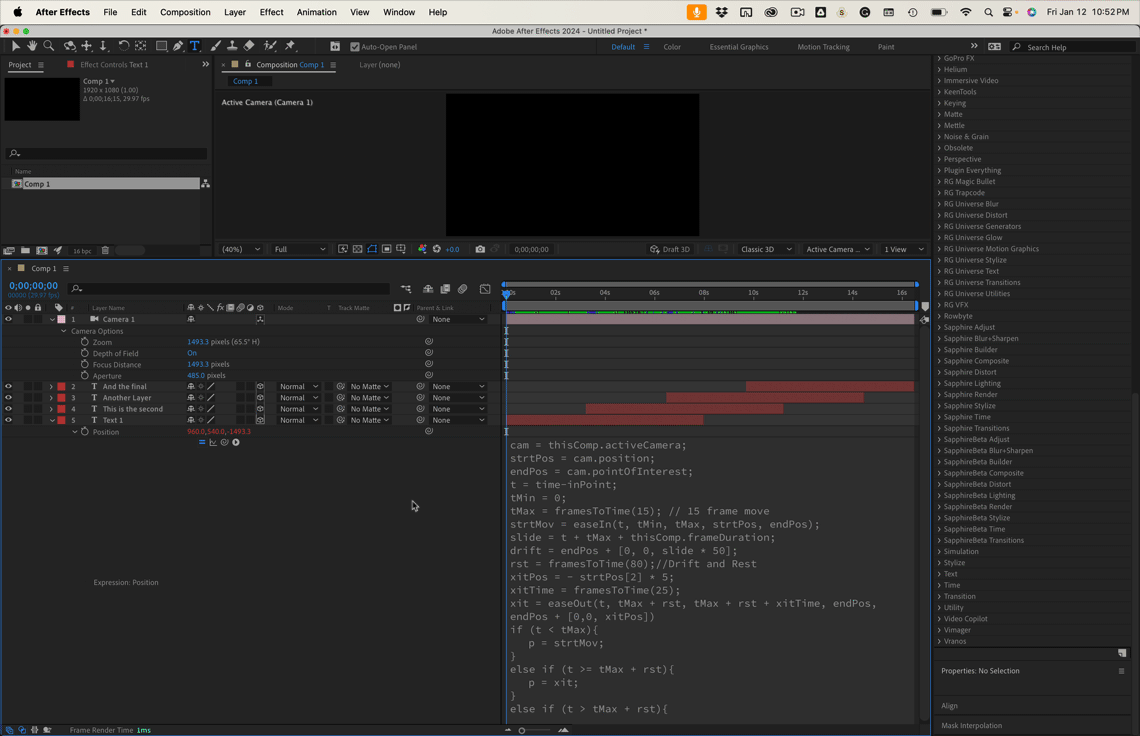Hide the 'Text 1' layer
The height and width of the screenshot is (736, 1140).
point(9,420)
